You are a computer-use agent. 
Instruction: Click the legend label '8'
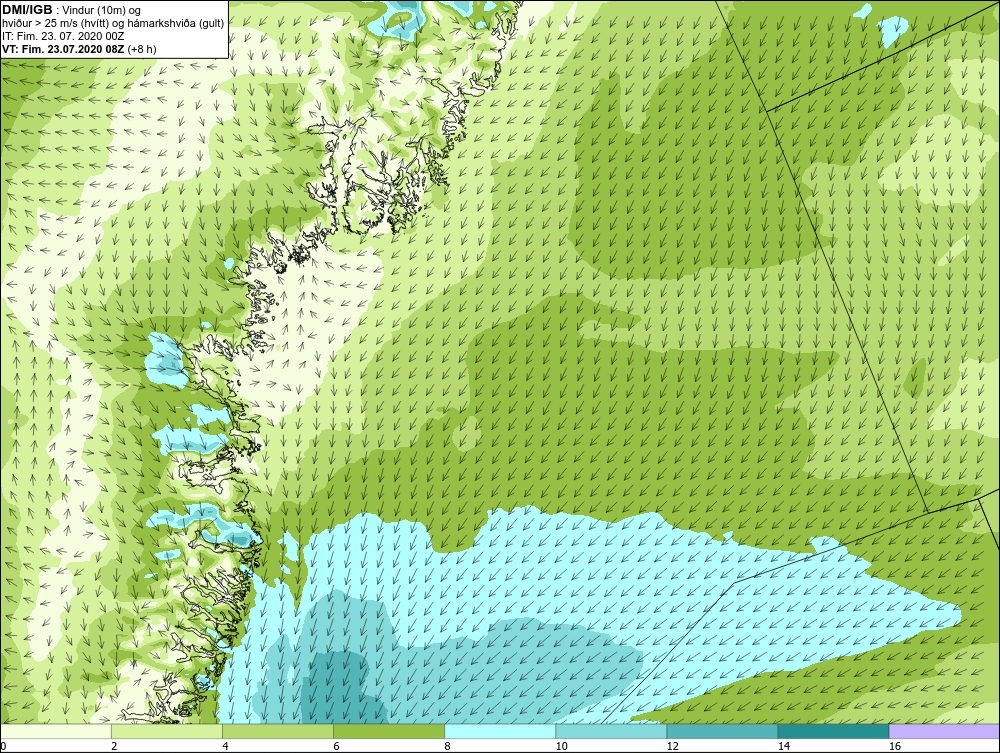coord(447,746)
